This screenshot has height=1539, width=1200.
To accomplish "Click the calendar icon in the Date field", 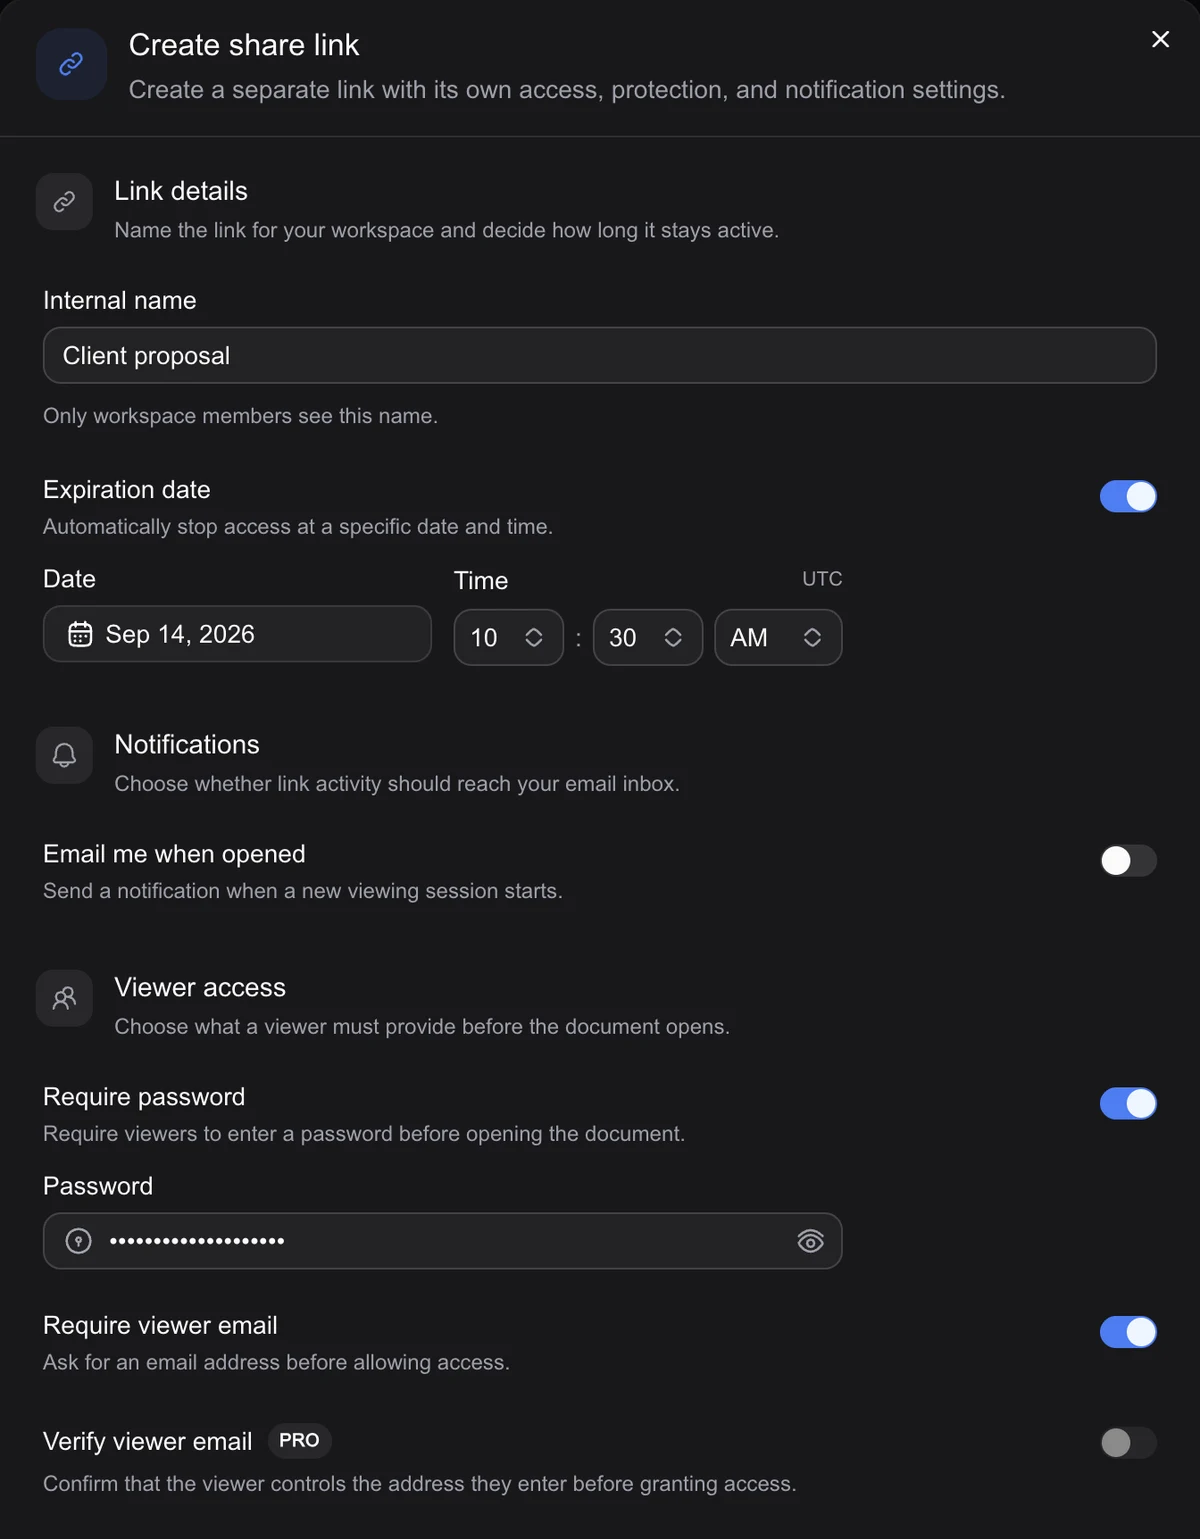I will point(80,634).
